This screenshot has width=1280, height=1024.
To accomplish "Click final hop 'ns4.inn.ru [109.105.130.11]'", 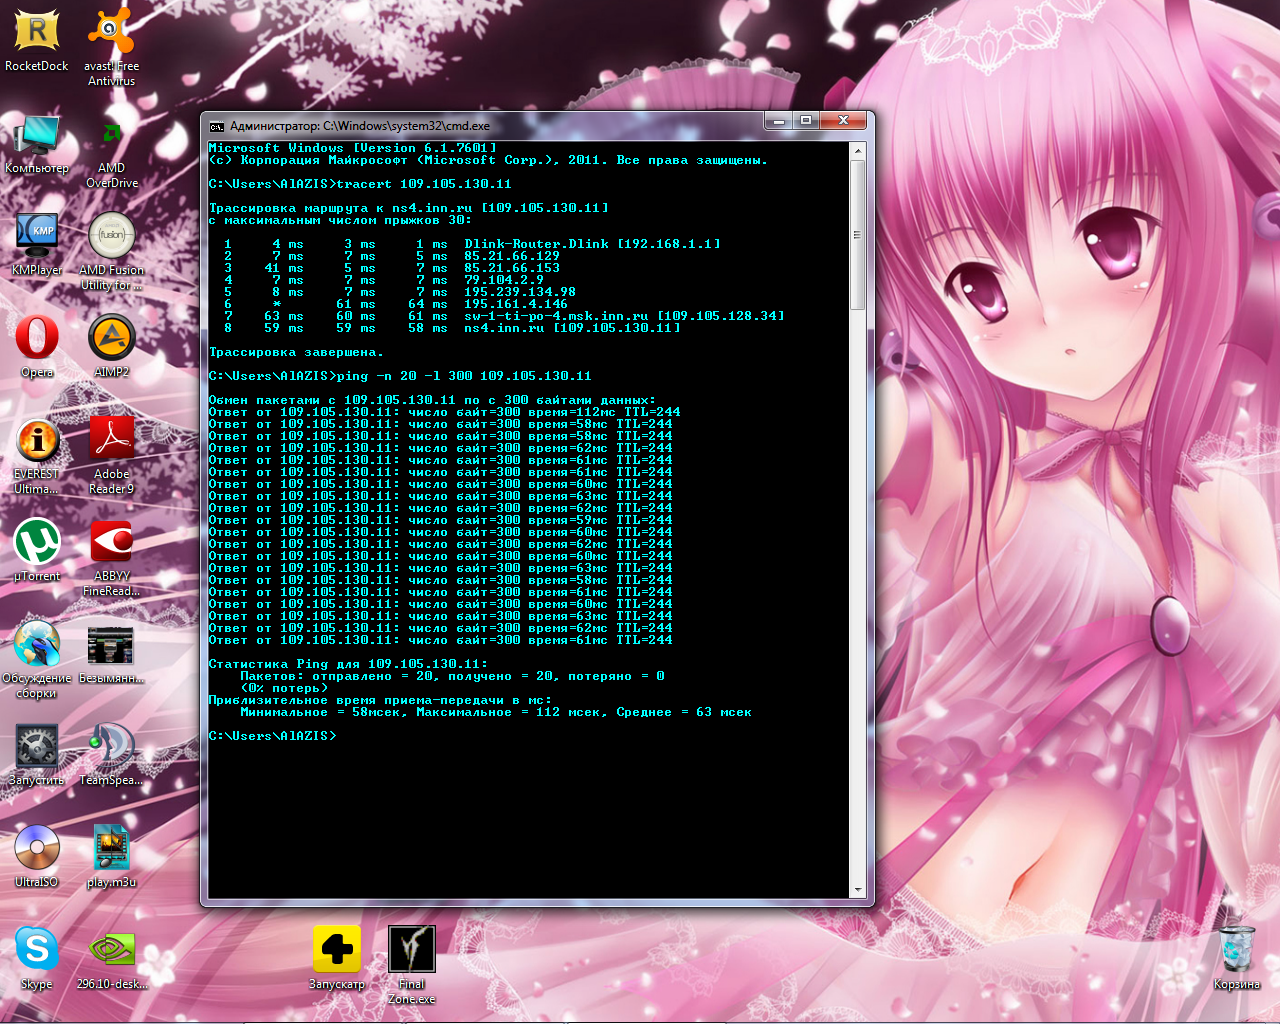I will [572, 328].
